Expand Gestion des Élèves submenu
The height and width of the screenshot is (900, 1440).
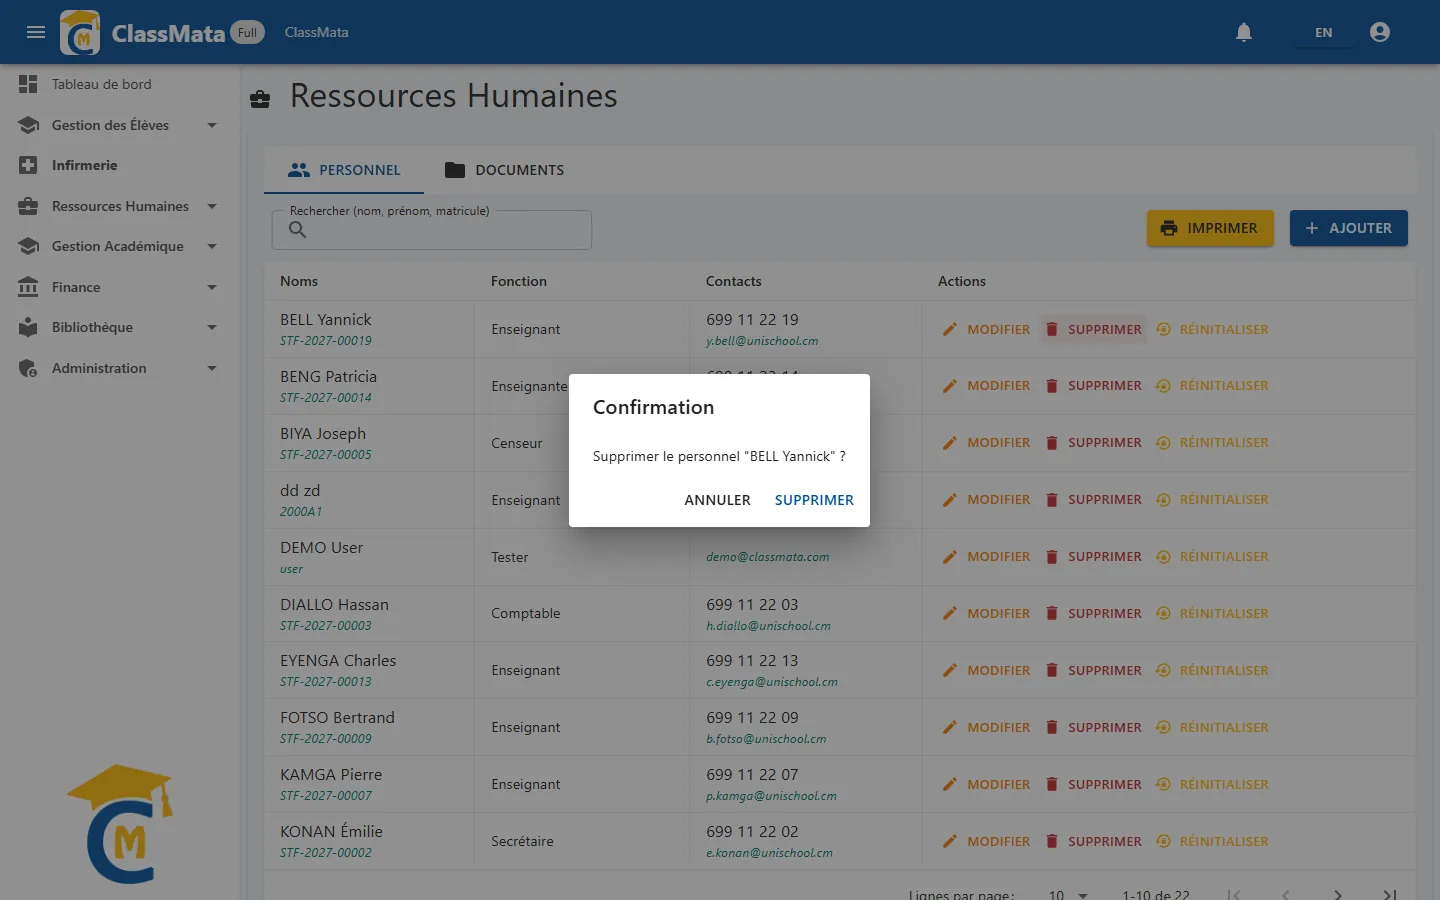coord(212,125)
